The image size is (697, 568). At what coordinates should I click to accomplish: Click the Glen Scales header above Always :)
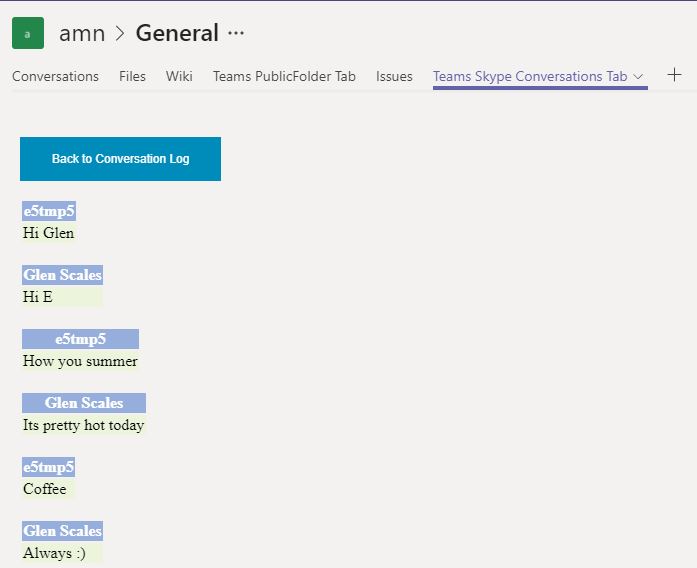pyautogui.click(x=62, y=531)
